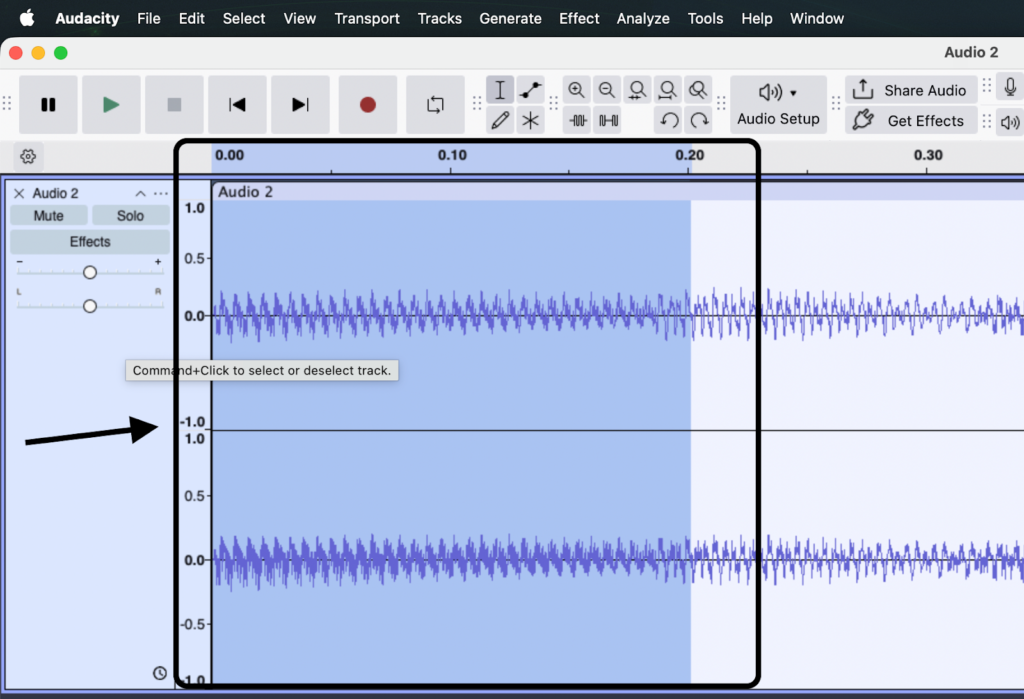Undo the last action
The image size is (1024, 699).
coord(669,121)
